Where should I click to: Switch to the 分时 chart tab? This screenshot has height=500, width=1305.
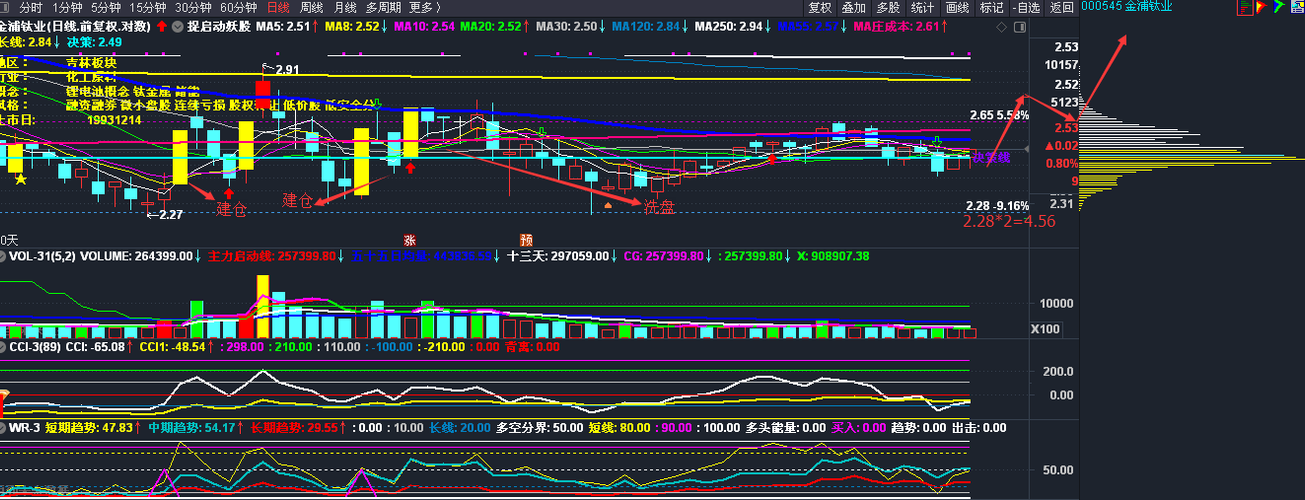coord(31,7)
